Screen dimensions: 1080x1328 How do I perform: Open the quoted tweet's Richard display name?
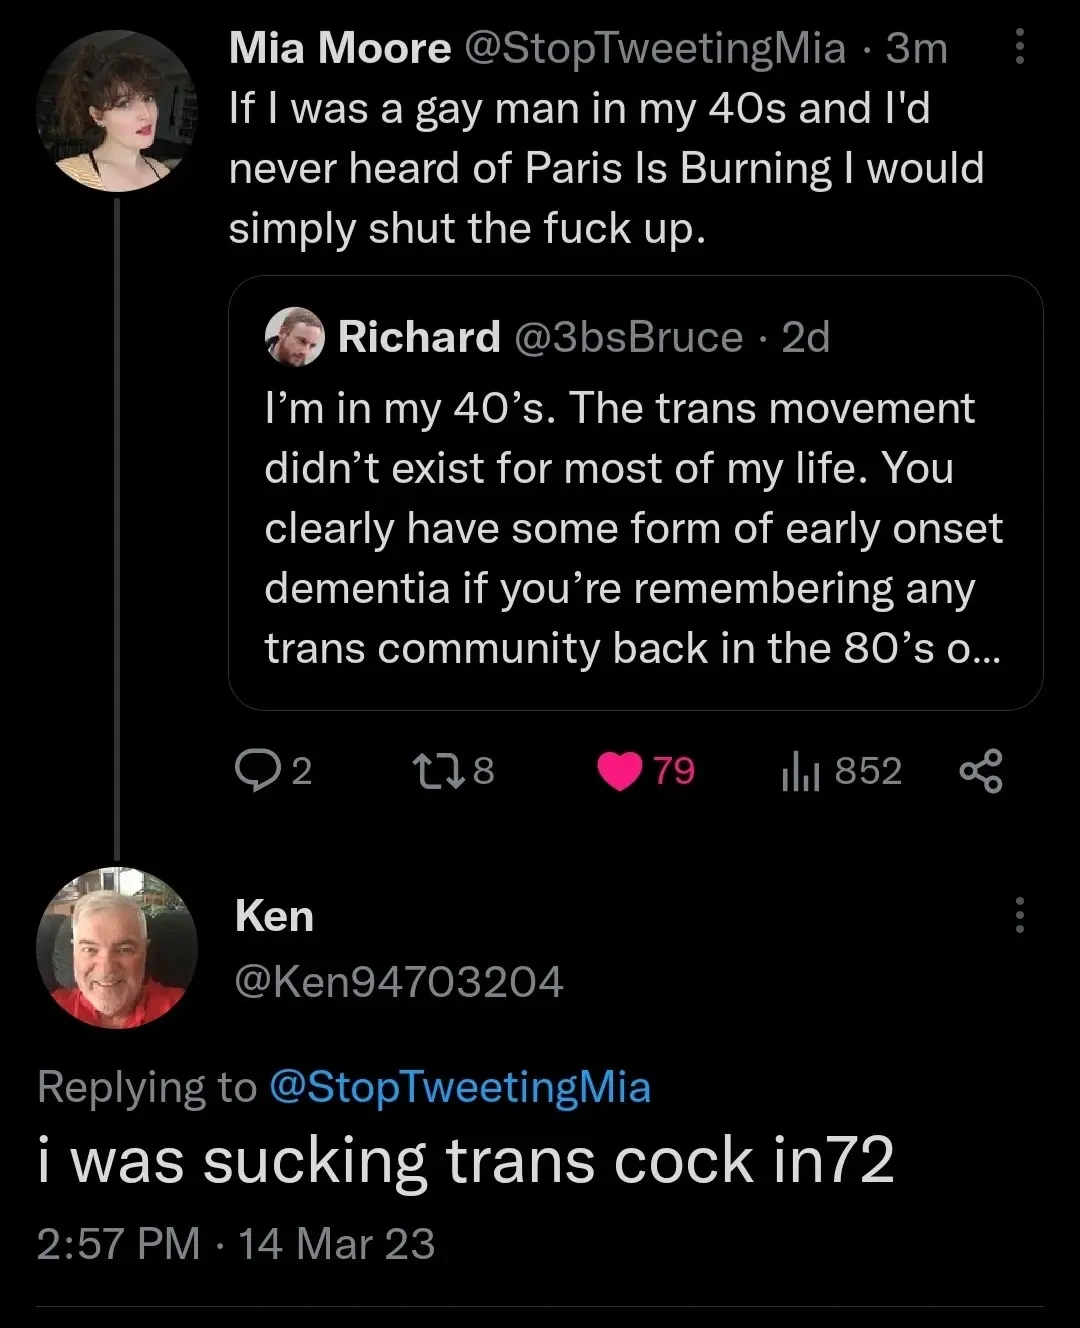(419, 337)
